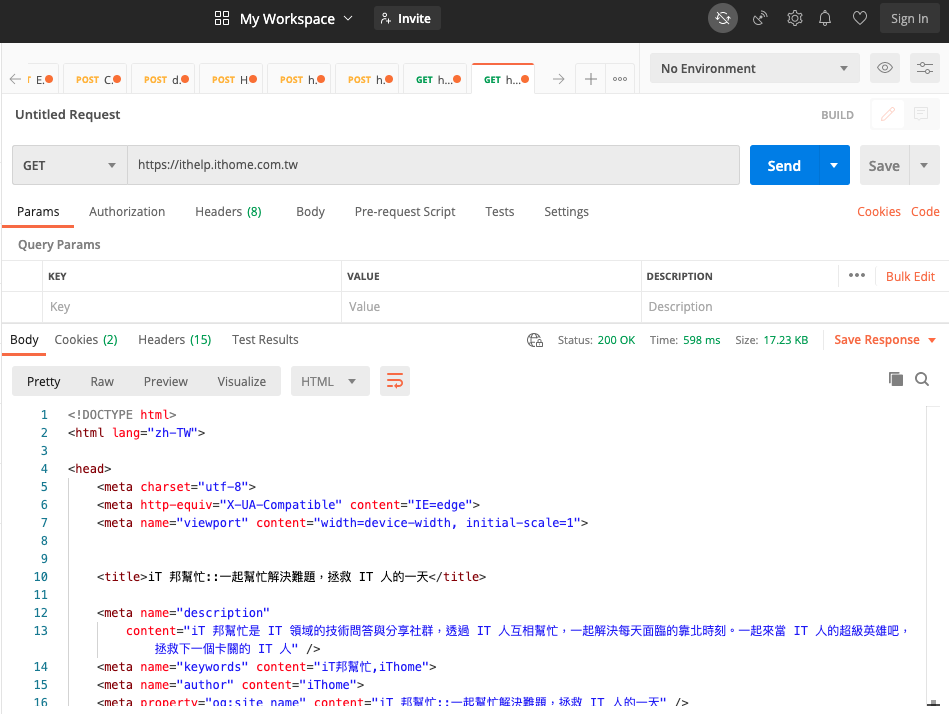Viewport: 949px width, 714px height.
Task: Open the GET method dropdown
Action: click(70, 165)
